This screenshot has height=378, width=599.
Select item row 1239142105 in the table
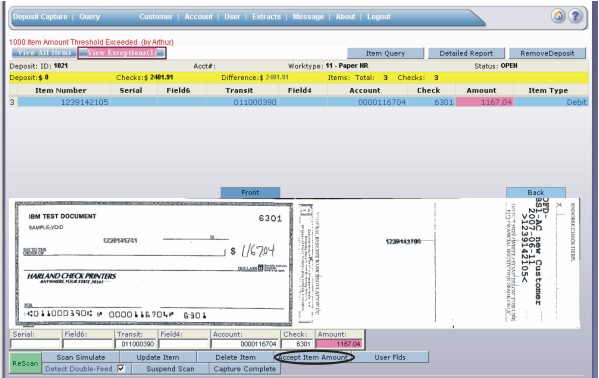pos(302,102)
